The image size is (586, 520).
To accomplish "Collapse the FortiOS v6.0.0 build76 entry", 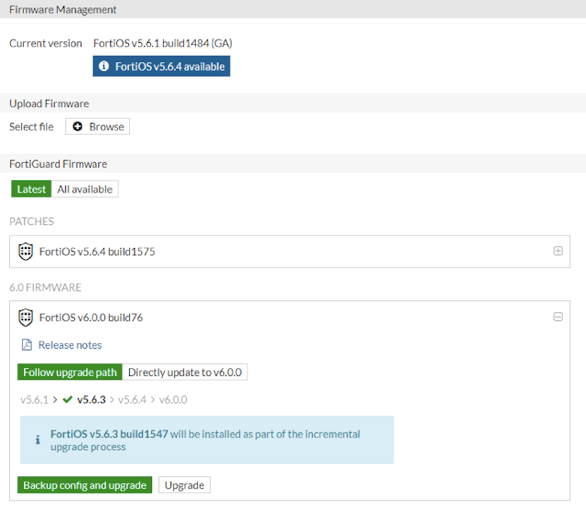I will tap(558, 317).
